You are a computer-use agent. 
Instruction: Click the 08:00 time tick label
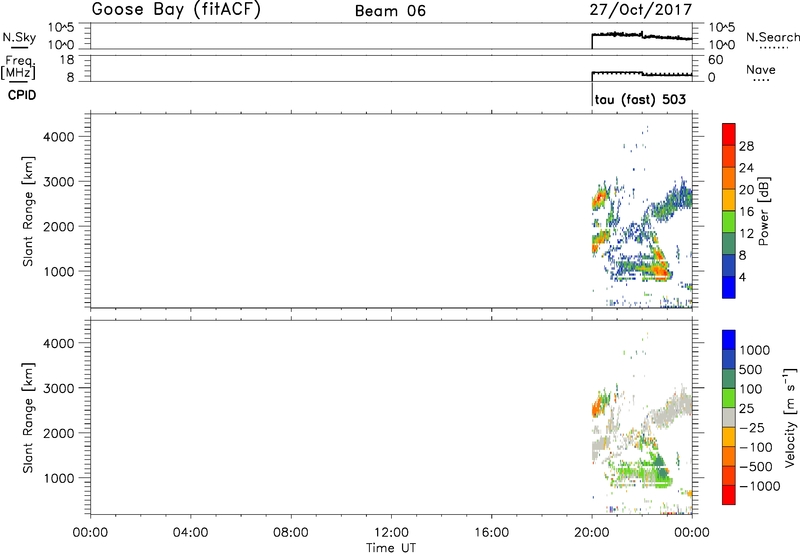click(291, 533)
